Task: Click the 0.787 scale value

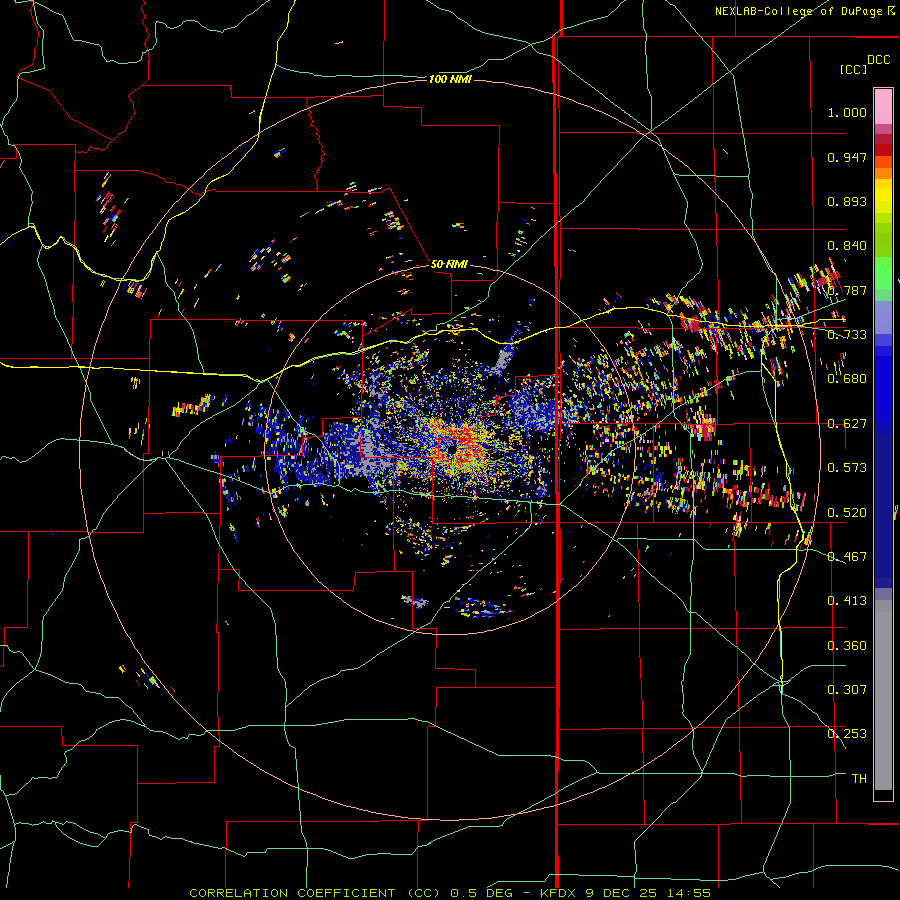Action: point(847,290)
